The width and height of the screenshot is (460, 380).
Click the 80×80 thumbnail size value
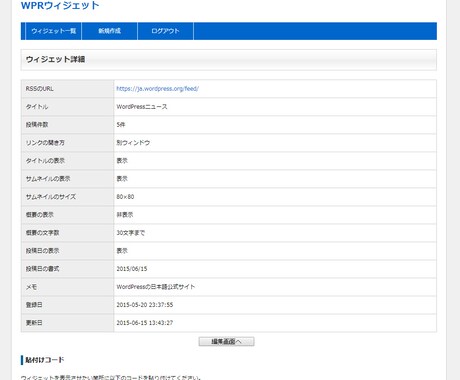[125, 197]
